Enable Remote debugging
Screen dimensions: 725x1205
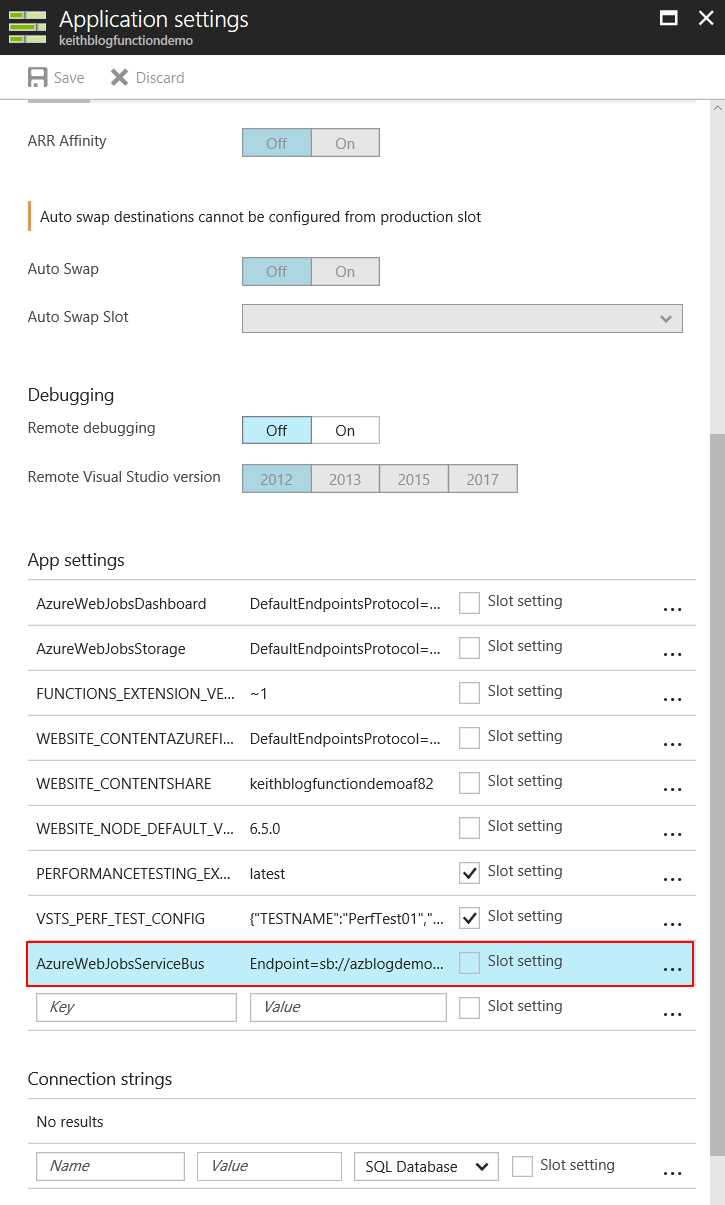345,430
